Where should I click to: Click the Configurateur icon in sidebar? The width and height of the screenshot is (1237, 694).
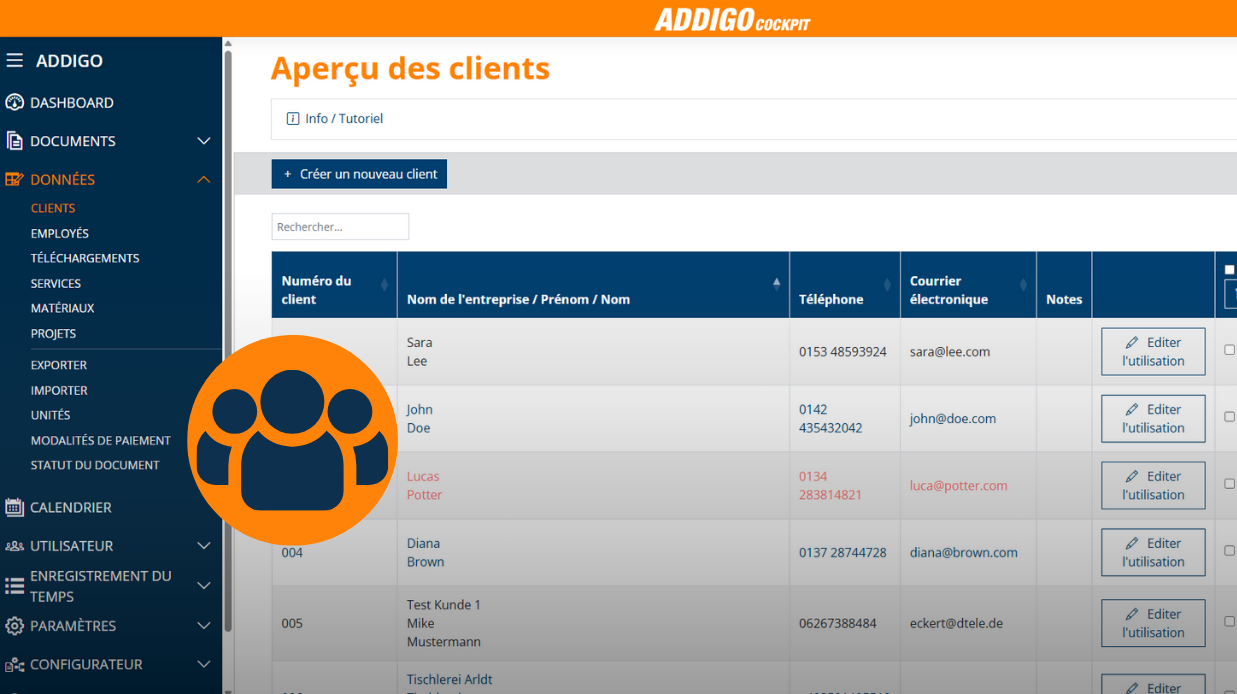pyautogui.click(x=14, y=664)
